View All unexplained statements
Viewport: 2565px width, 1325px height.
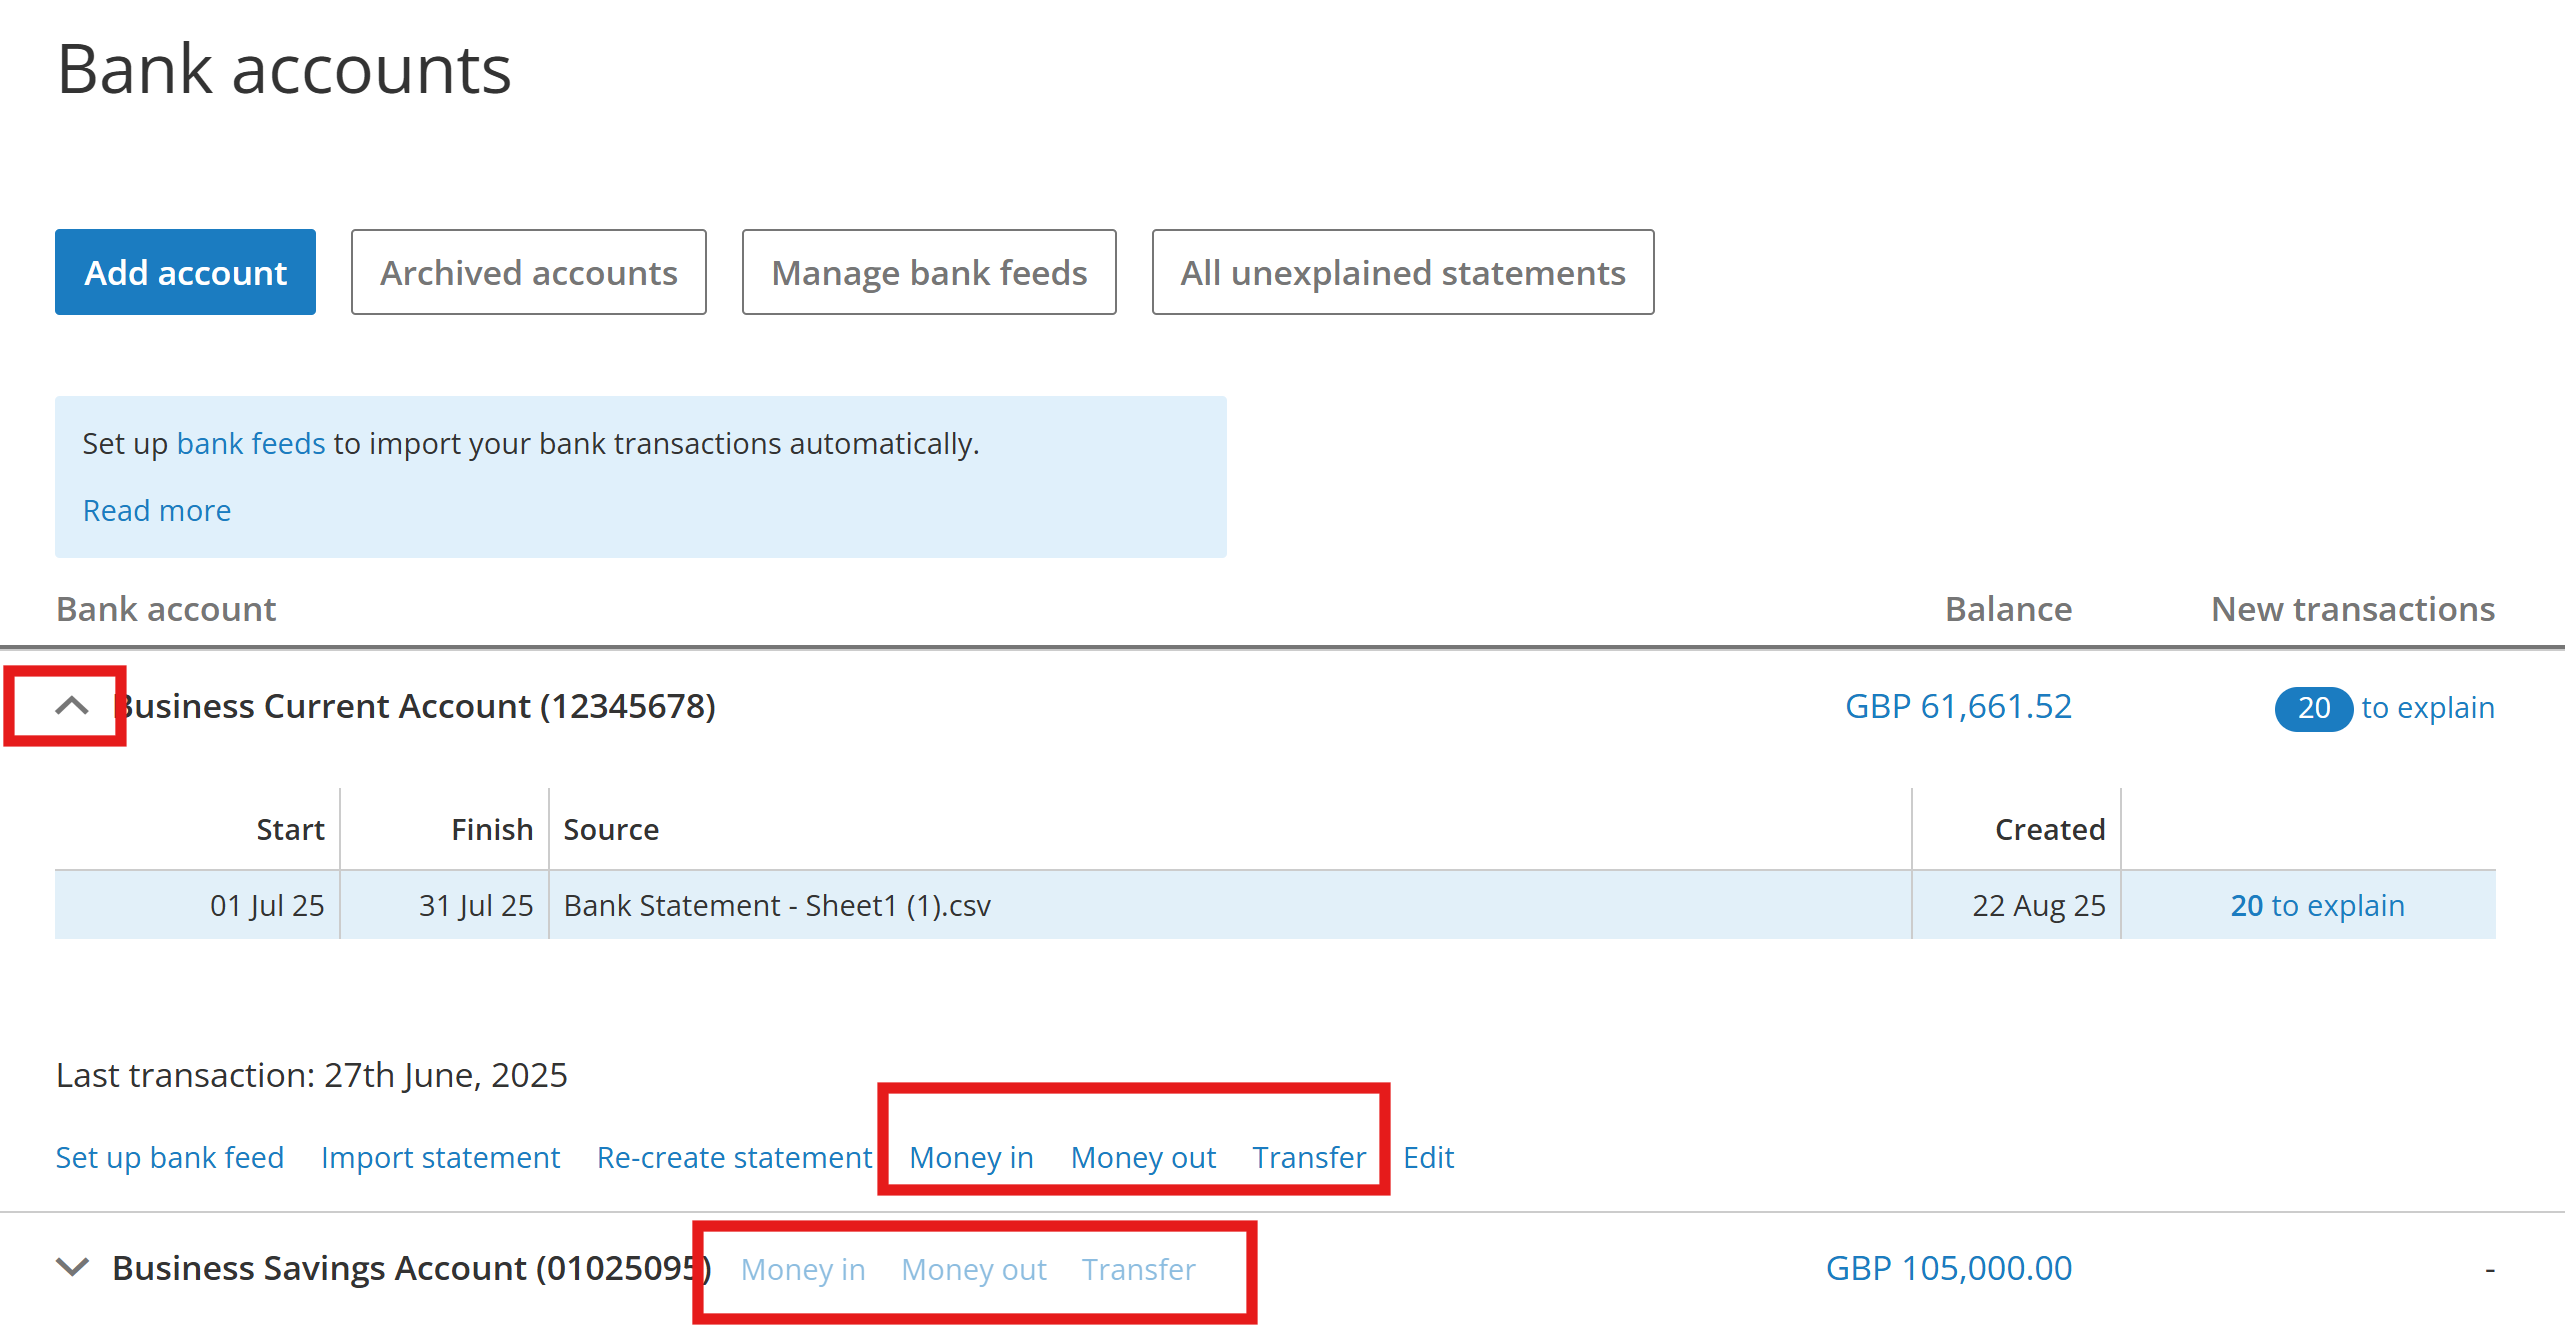click(1402, 272)
